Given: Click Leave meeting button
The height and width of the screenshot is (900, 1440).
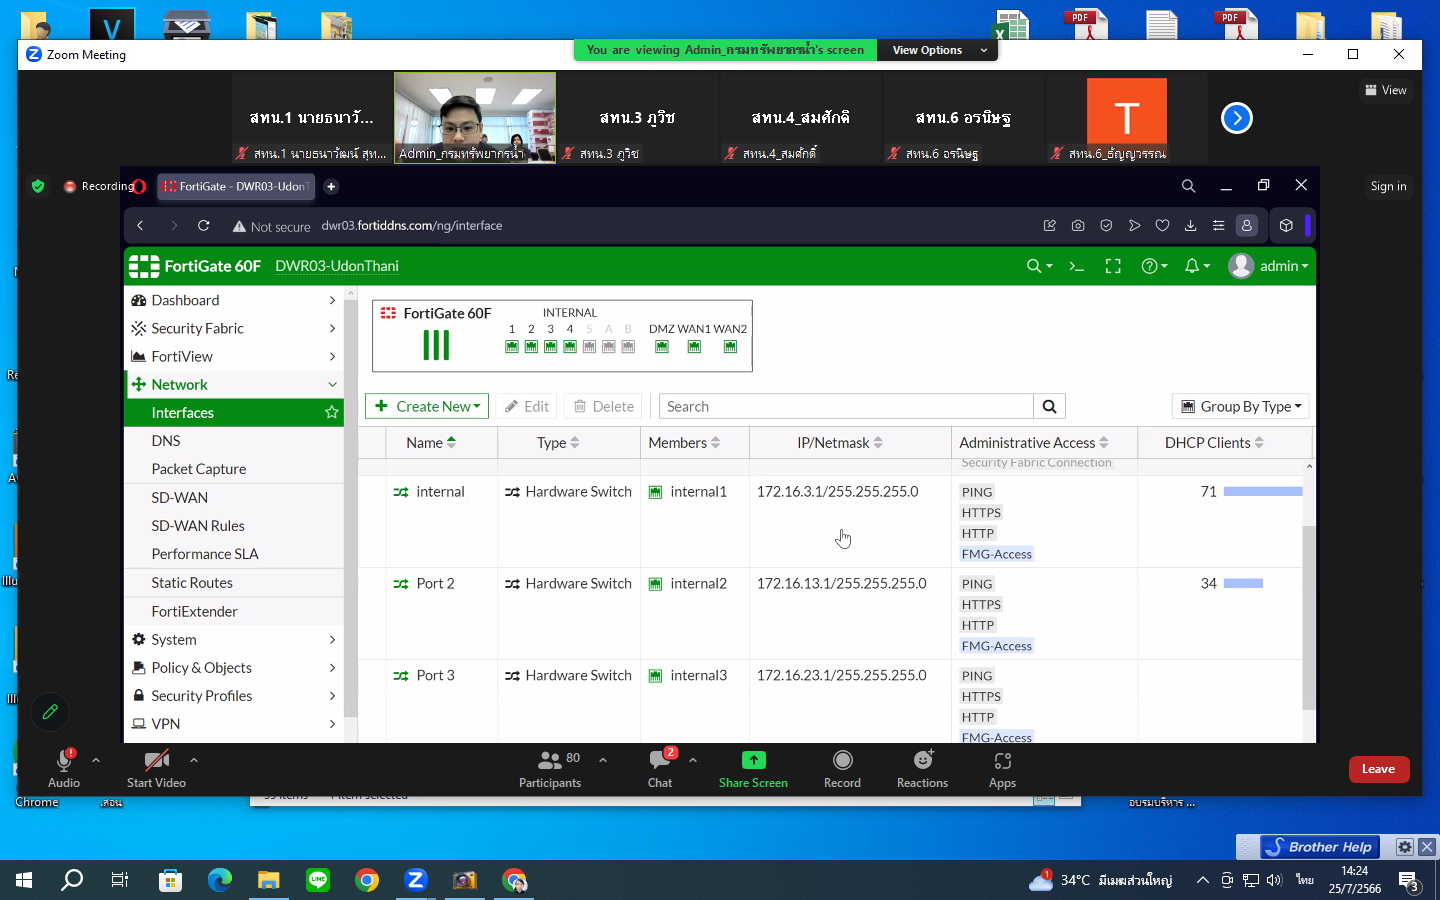Looking at the screenshot, I should pos(1378,769).
